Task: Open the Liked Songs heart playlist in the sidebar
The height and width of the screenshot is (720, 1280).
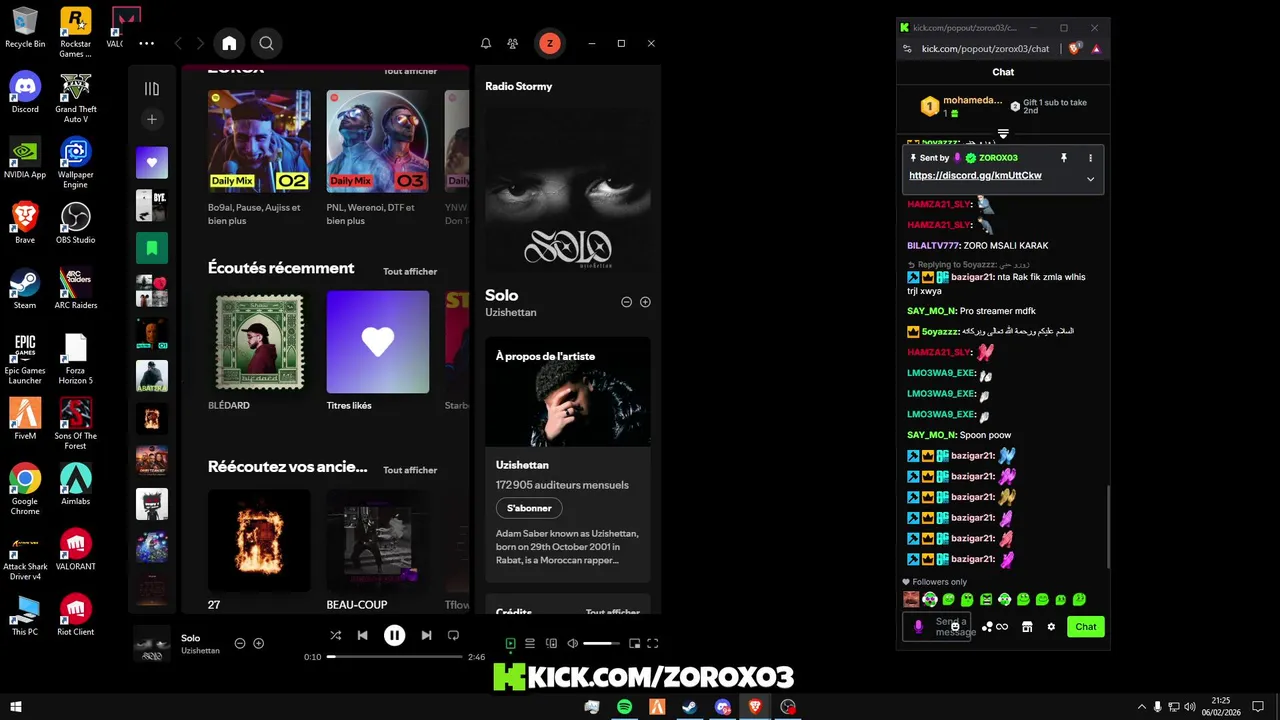Action: (x=152, y=162)
